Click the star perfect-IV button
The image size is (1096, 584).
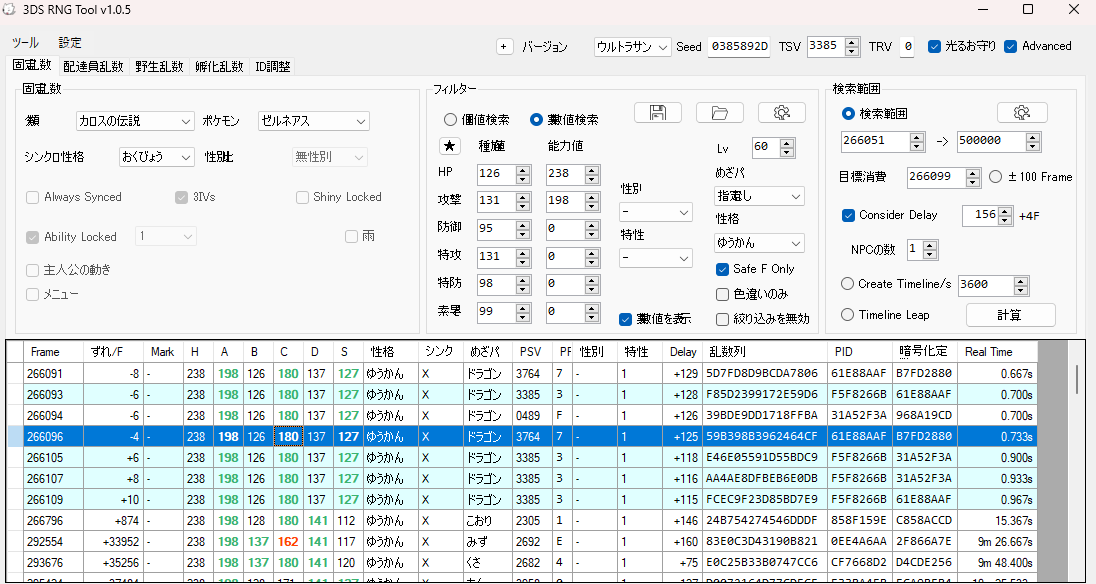(x=449, y=146)
